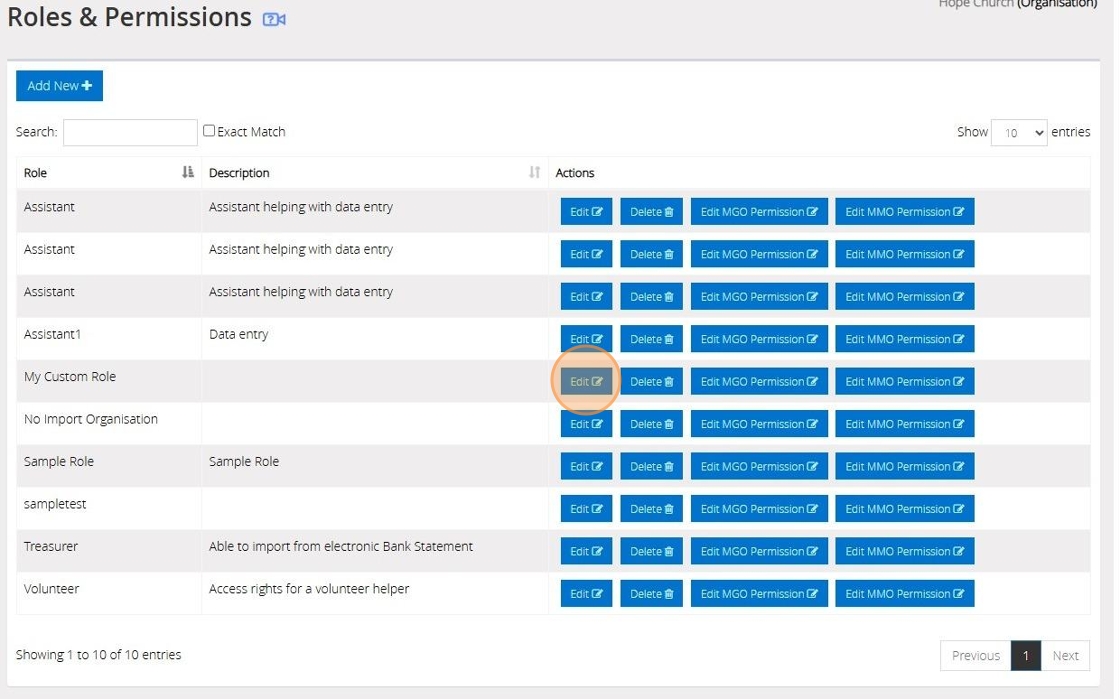Edit MGO Permission for Treasurer role
Image resolution: width=1120 pixels, height=699 pixels.
[759, 552]
